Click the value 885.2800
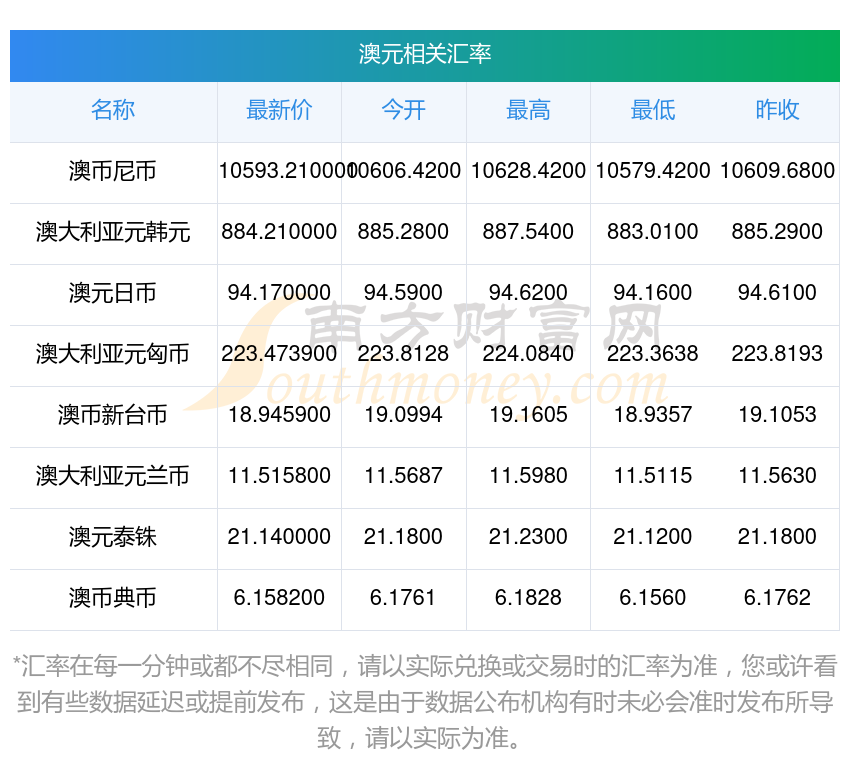Image resolution: width=850 pixels, height=769 pixels. [x=403, y=232]
